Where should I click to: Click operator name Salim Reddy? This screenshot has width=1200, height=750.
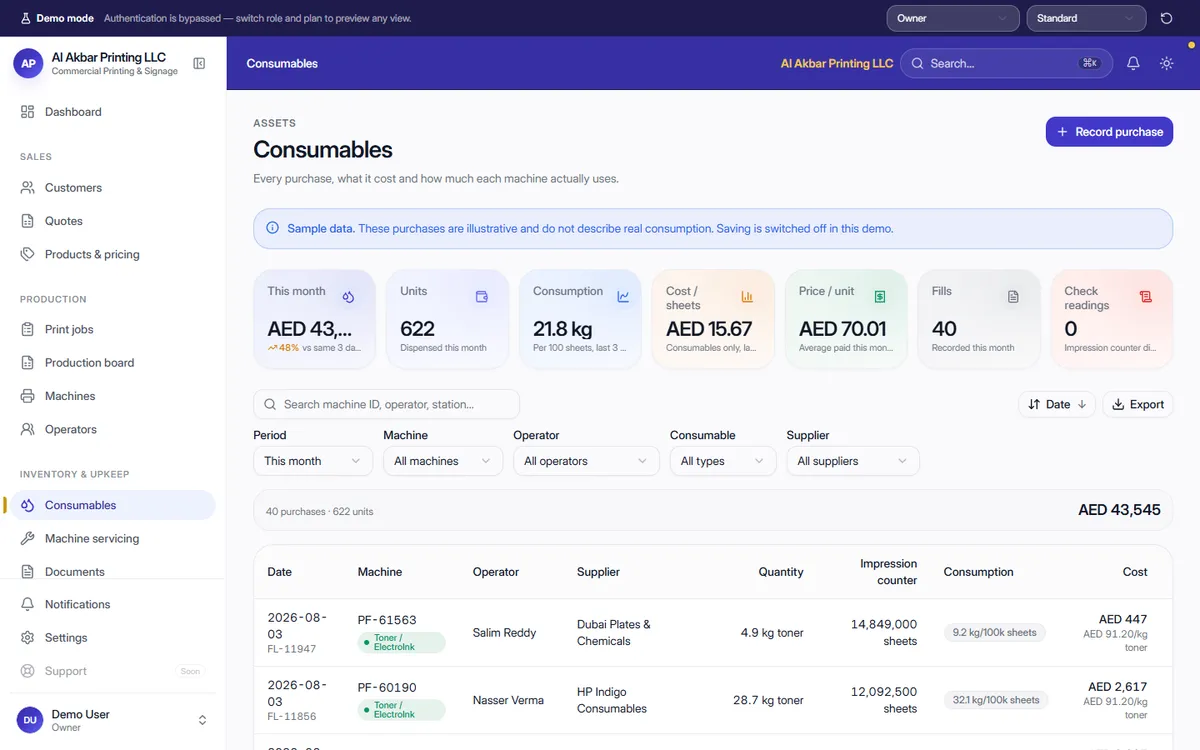click(x=504, y=633)
